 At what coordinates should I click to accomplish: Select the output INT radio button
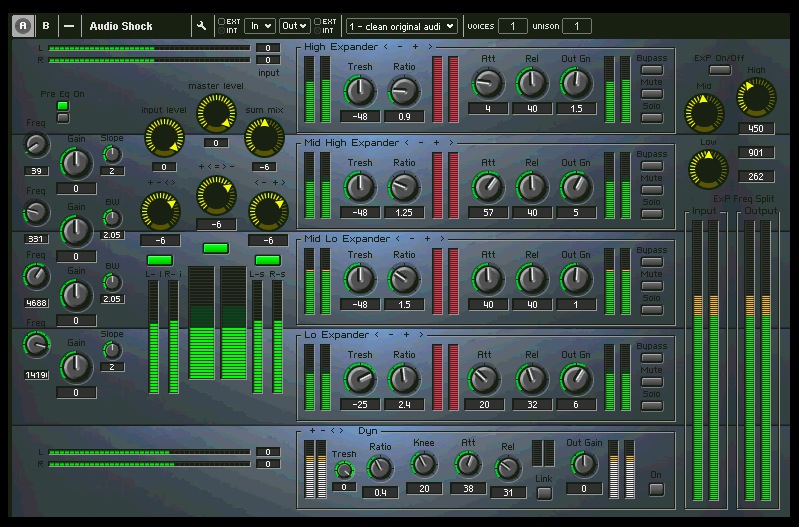pos(317,31)
